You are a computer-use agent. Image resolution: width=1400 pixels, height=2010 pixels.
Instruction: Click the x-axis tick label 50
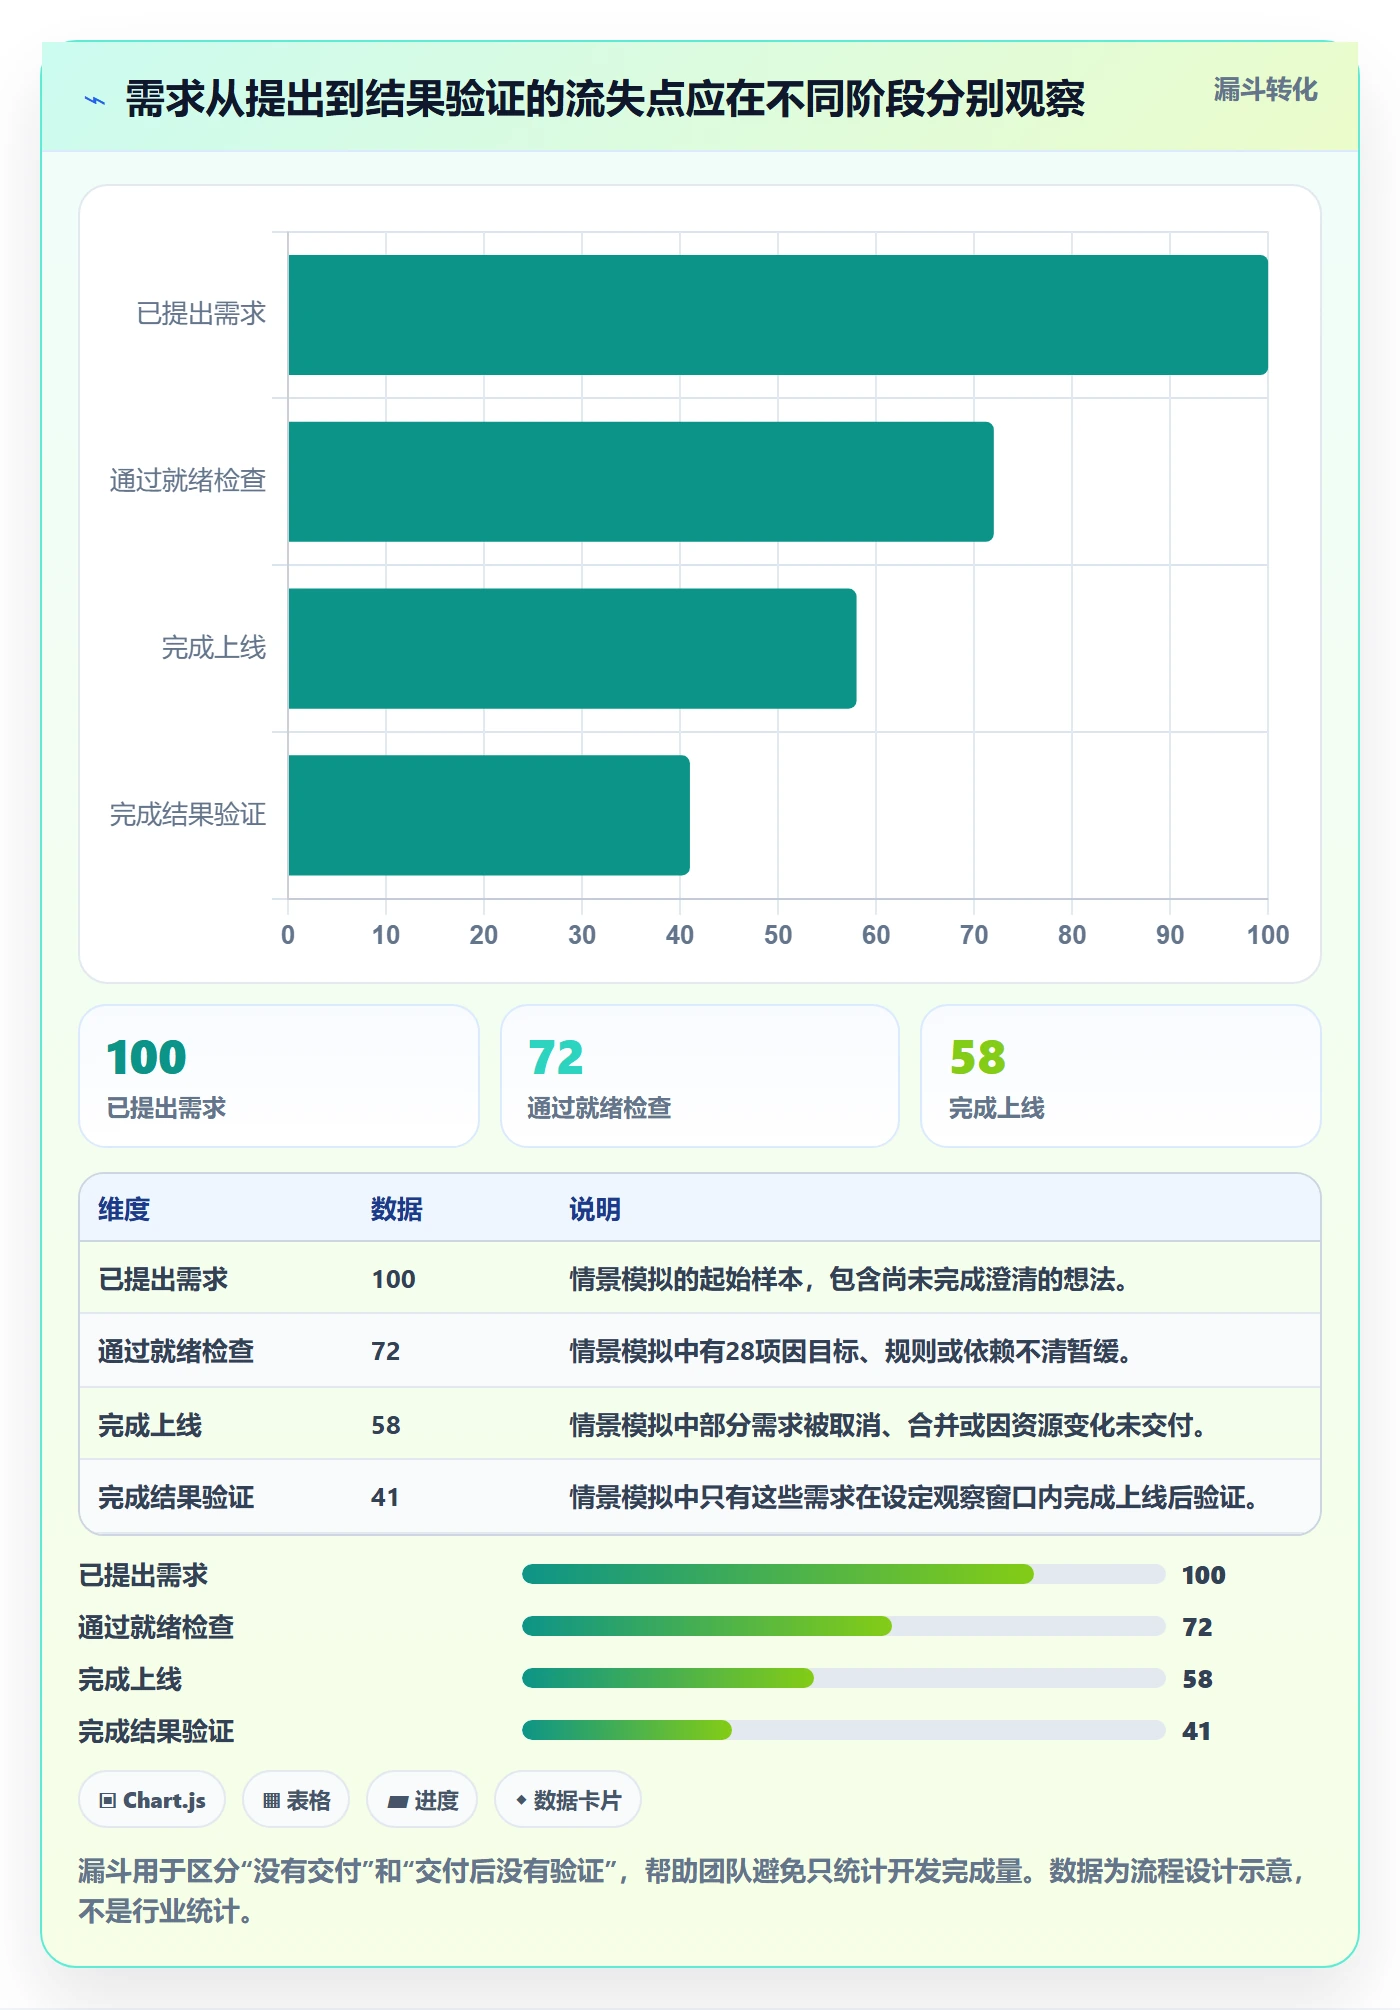coord(778,935)
